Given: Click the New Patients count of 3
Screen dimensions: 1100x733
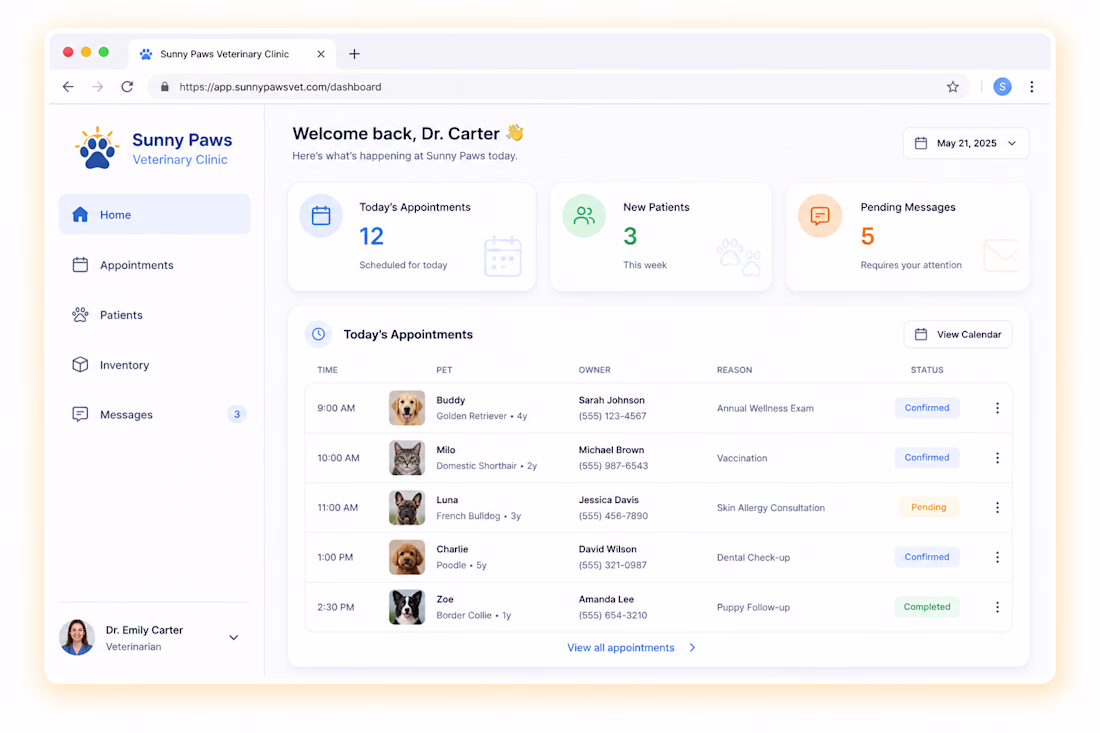Looking at the screenshot, I should click(x=630, y=236).
